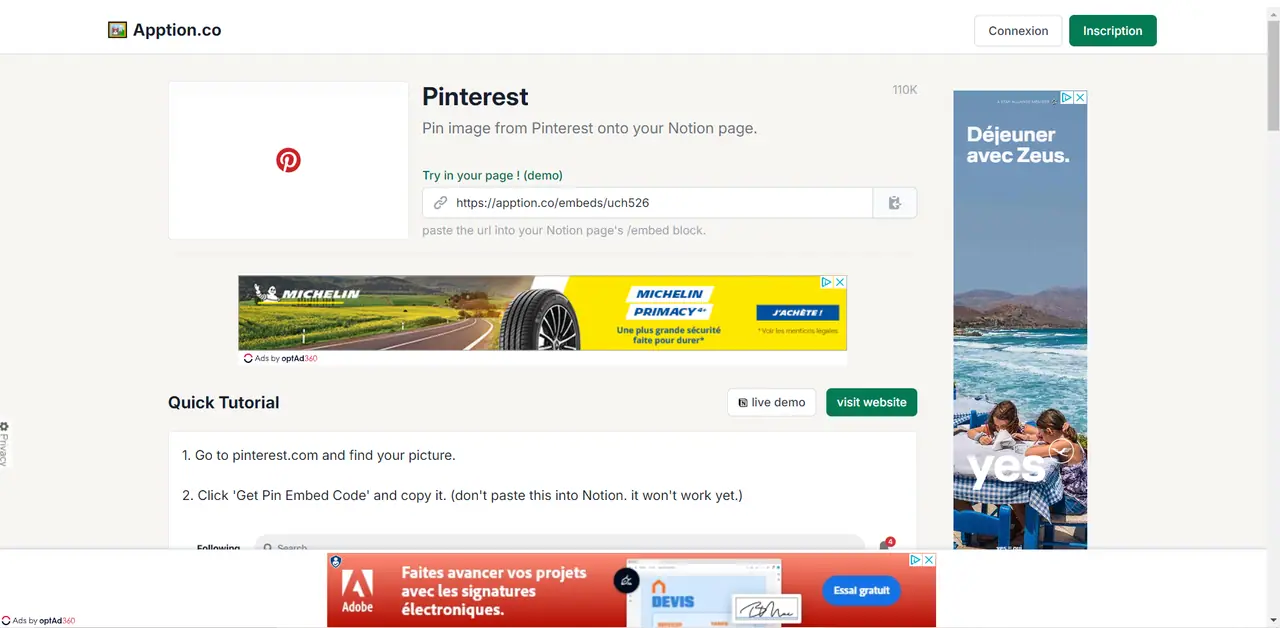Click the page vertical scrollbar thumb
The image size is (1280, 628).
tap(1273, 75)
